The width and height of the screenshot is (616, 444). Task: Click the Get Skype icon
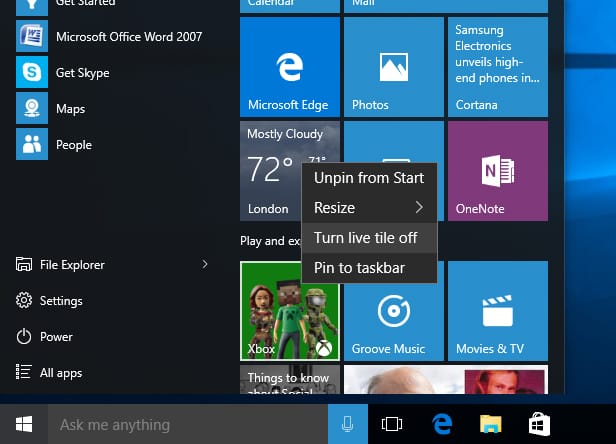tap(32, 72)
